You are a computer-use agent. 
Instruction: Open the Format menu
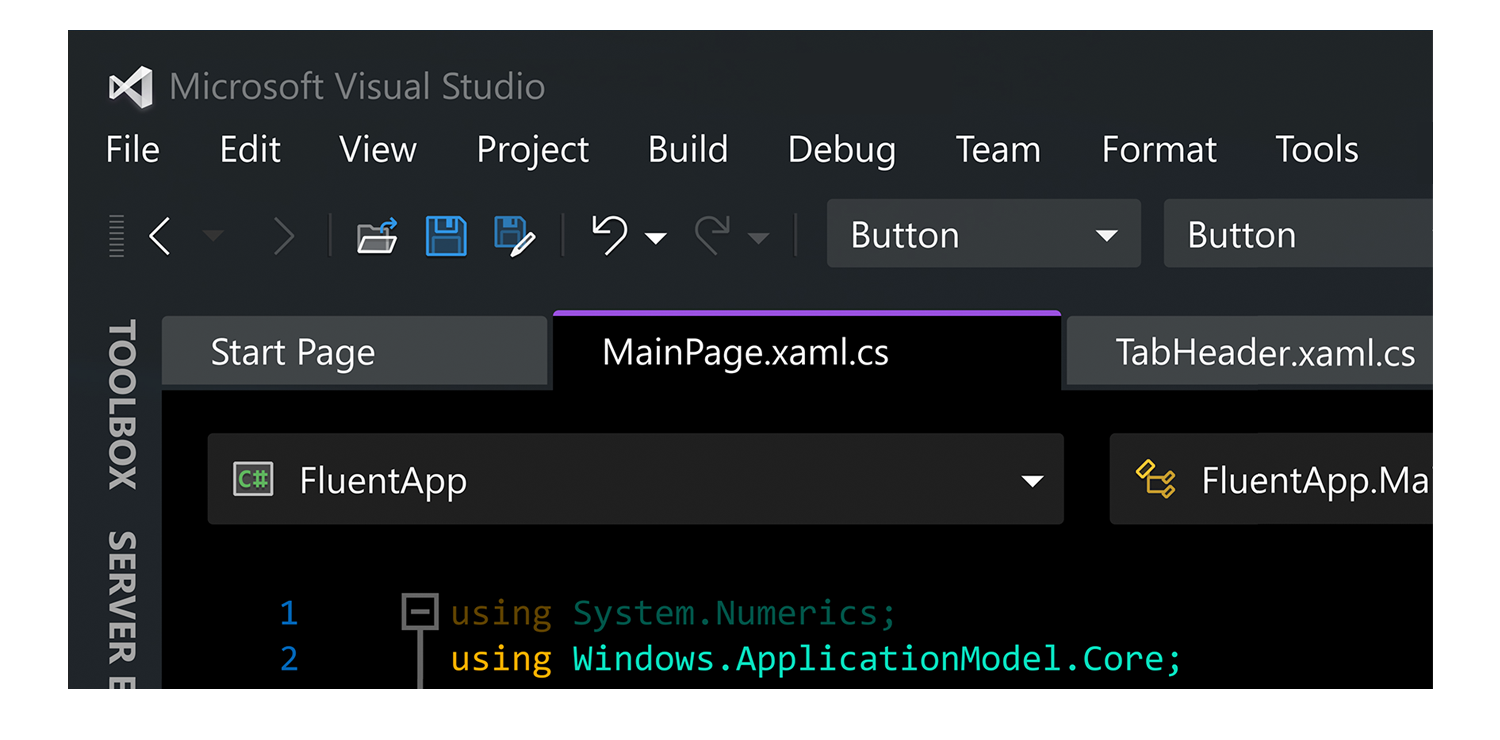1158,150
